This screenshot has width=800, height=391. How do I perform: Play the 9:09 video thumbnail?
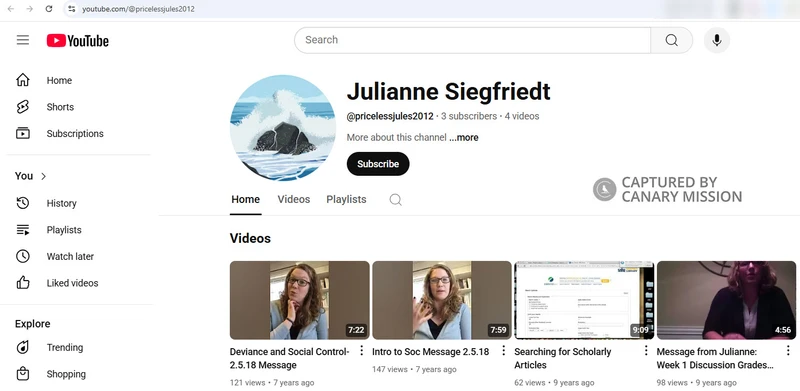tap(584, 300)
